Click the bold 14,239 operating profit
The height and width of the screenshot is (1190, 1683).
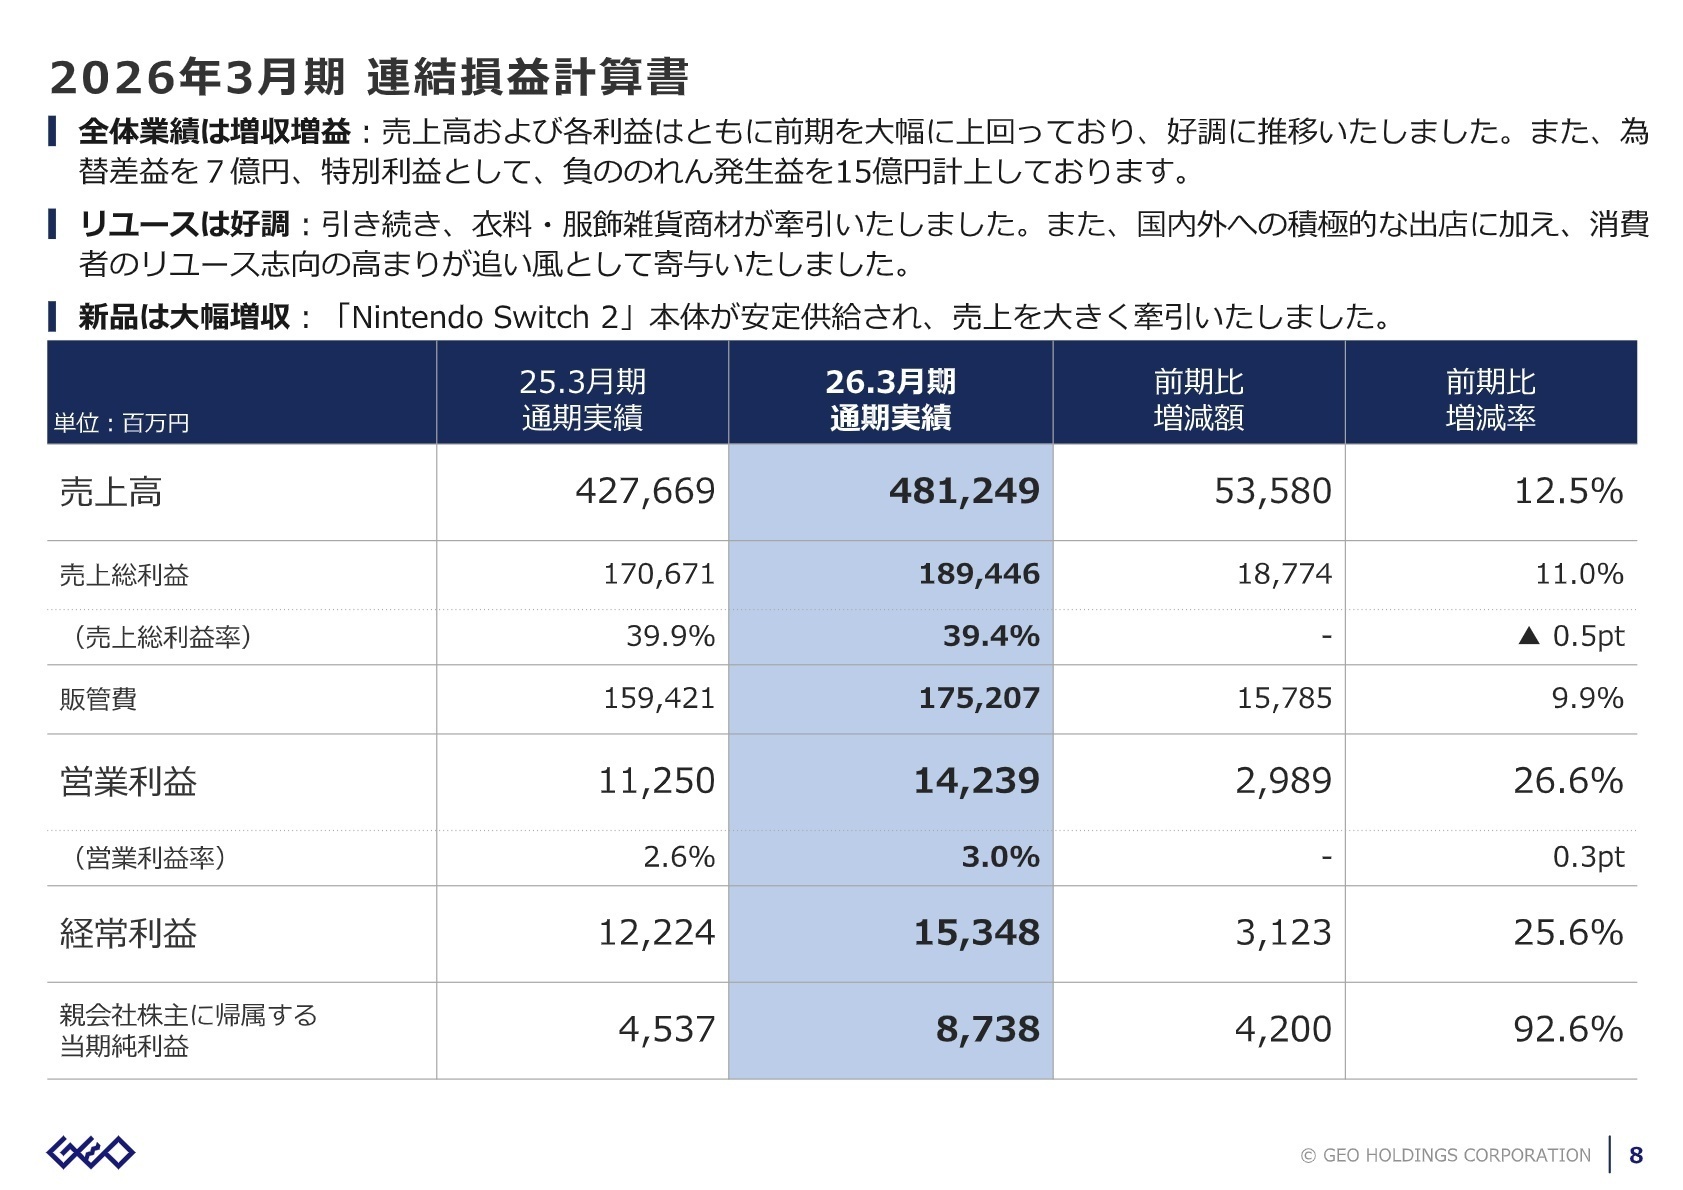tap(977, 781)
